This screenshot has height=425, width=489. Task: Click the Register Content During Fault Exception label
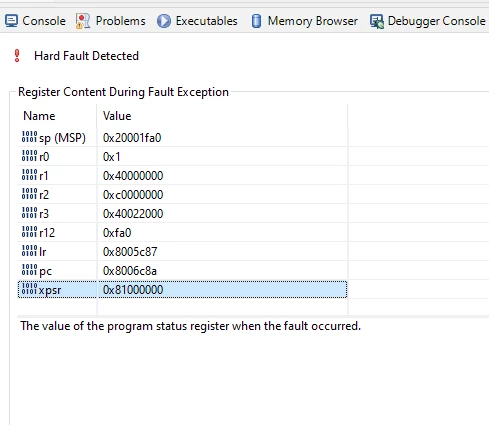click(123, 92)
